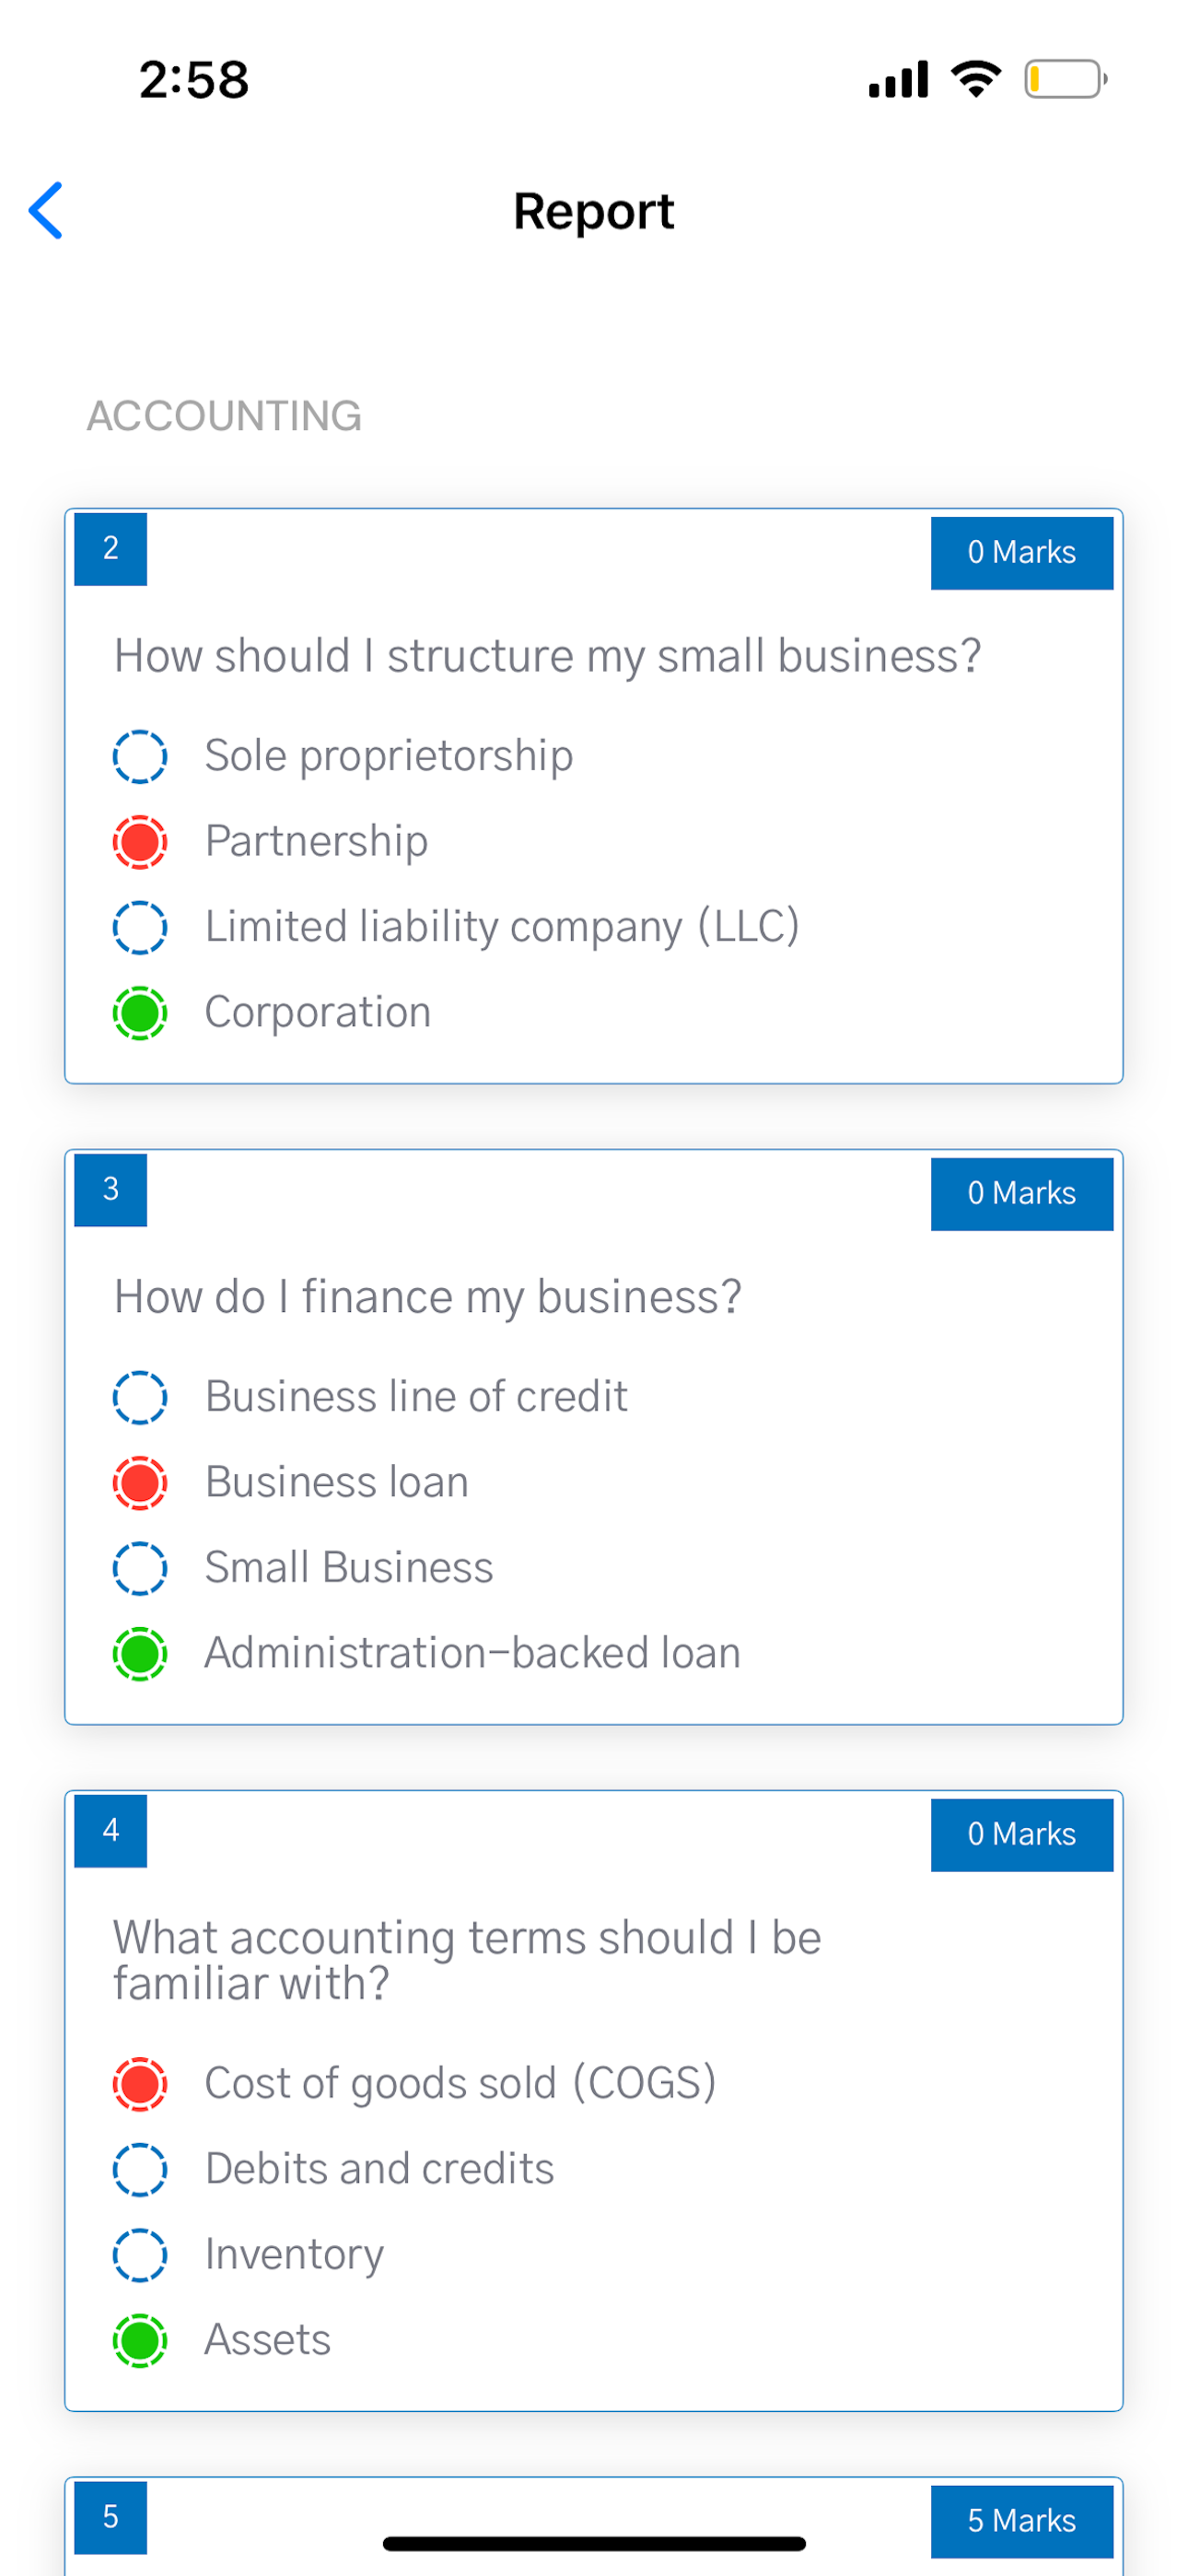Select the red Partnership radio button

click(140, 842)
